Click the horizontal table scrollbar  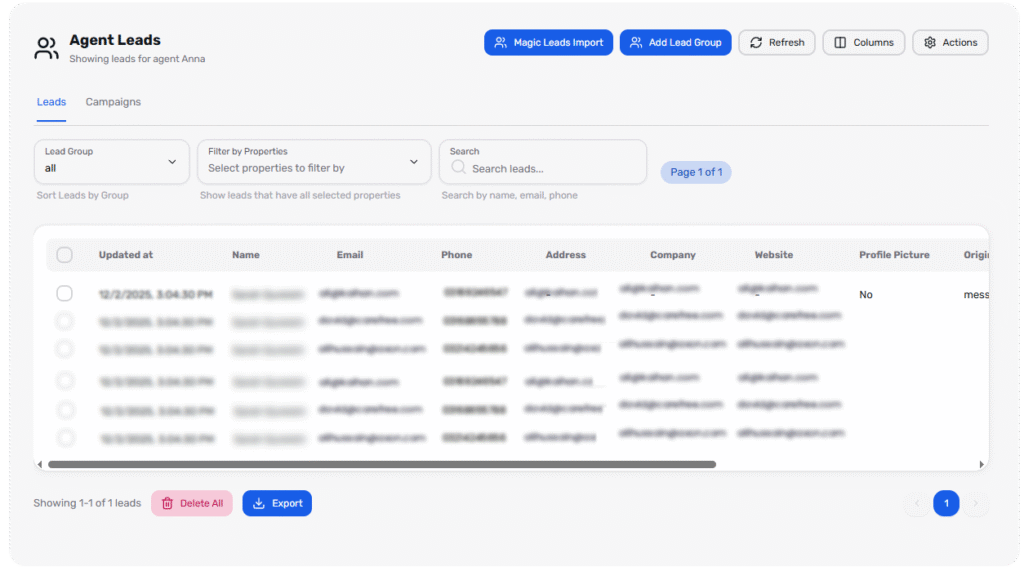point(382,465)
